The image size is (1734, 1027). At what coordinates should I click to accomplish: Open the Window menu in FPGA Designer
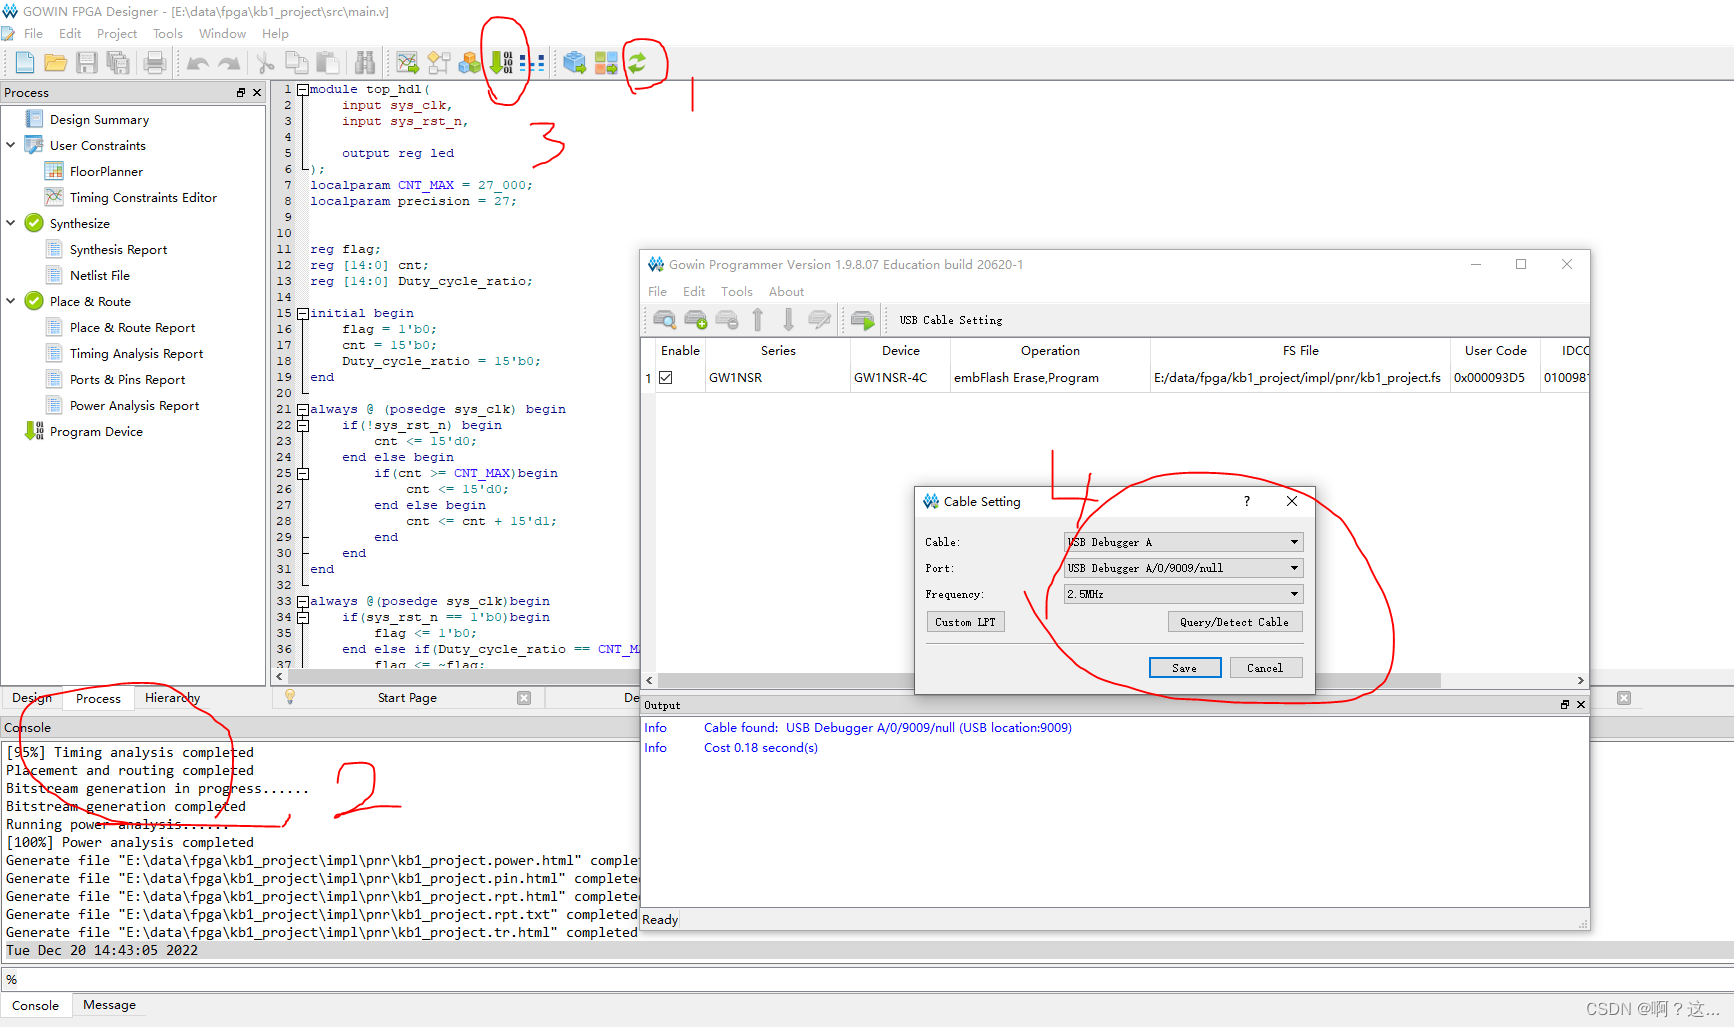(x=222, y=34)
